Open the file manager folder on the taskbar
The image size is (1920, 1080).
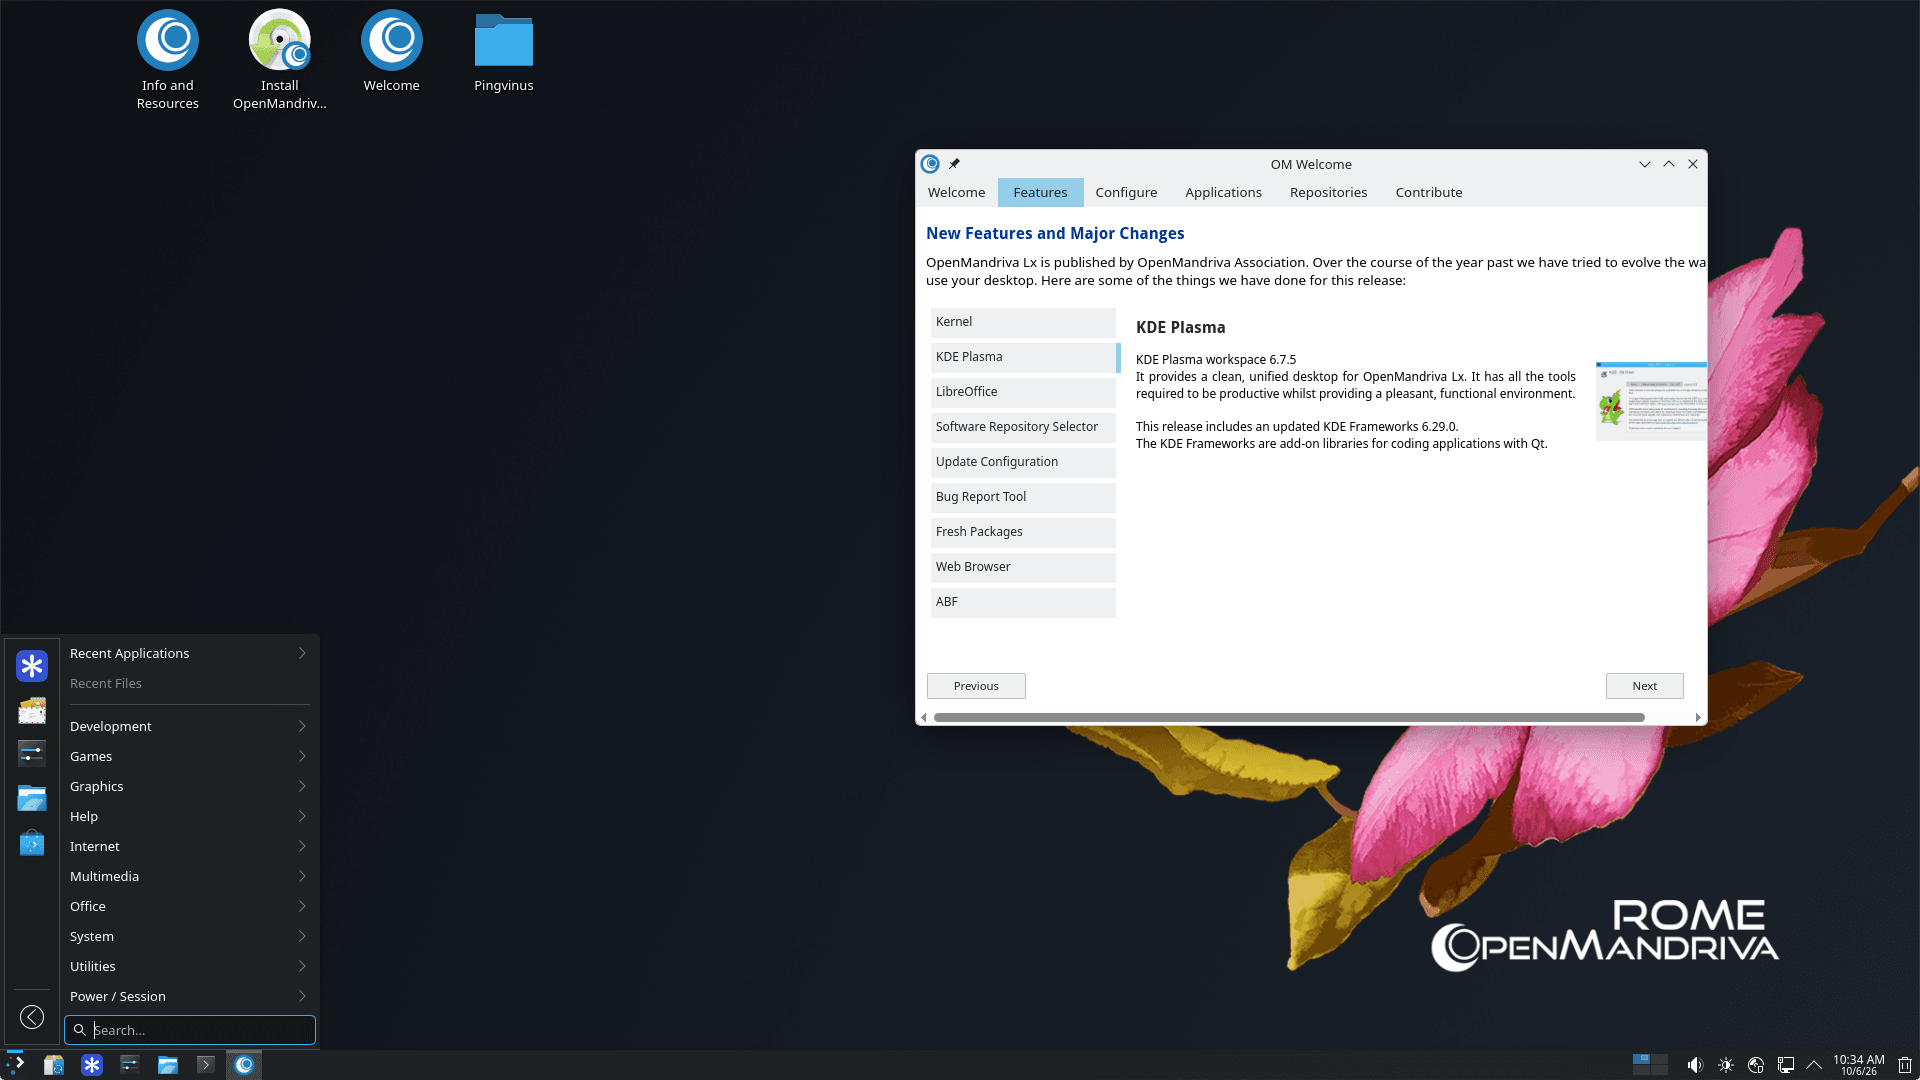(x=168, y=1065)
